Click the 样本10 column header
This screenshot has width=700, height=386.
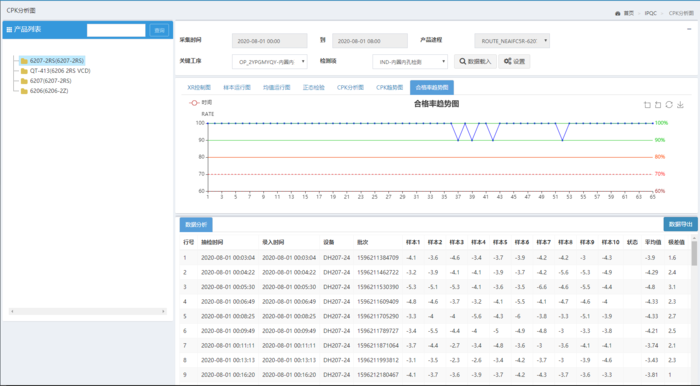[610, 242]
